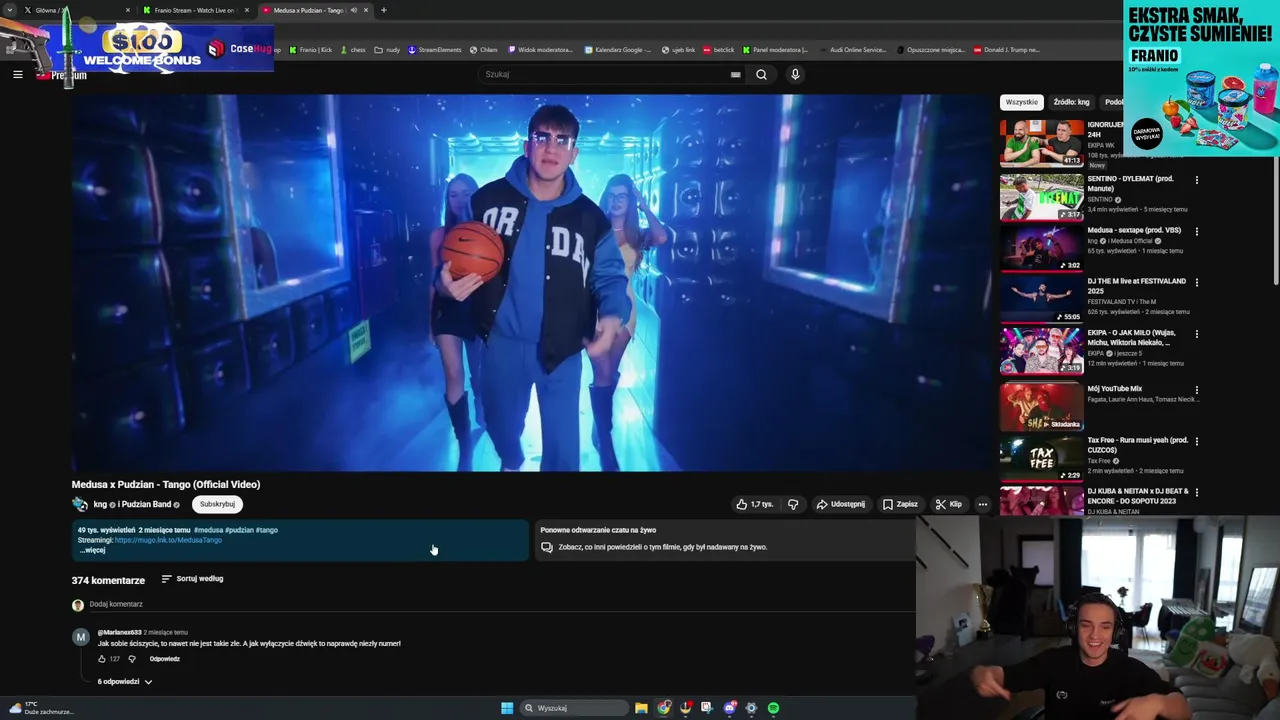Open more actions three-dot menu under video

tap(983, 504)
